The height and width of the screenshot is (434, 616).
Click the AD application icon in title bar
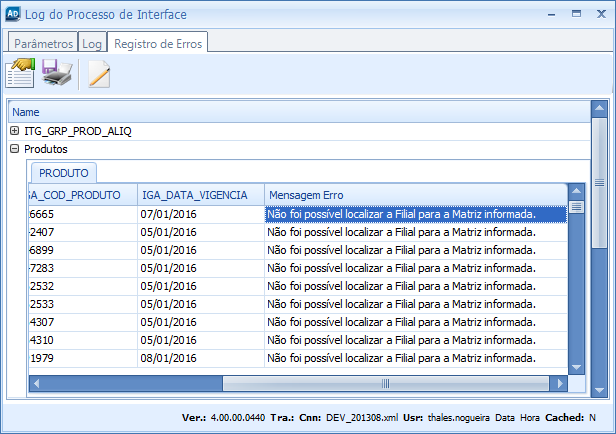point(13,14)
